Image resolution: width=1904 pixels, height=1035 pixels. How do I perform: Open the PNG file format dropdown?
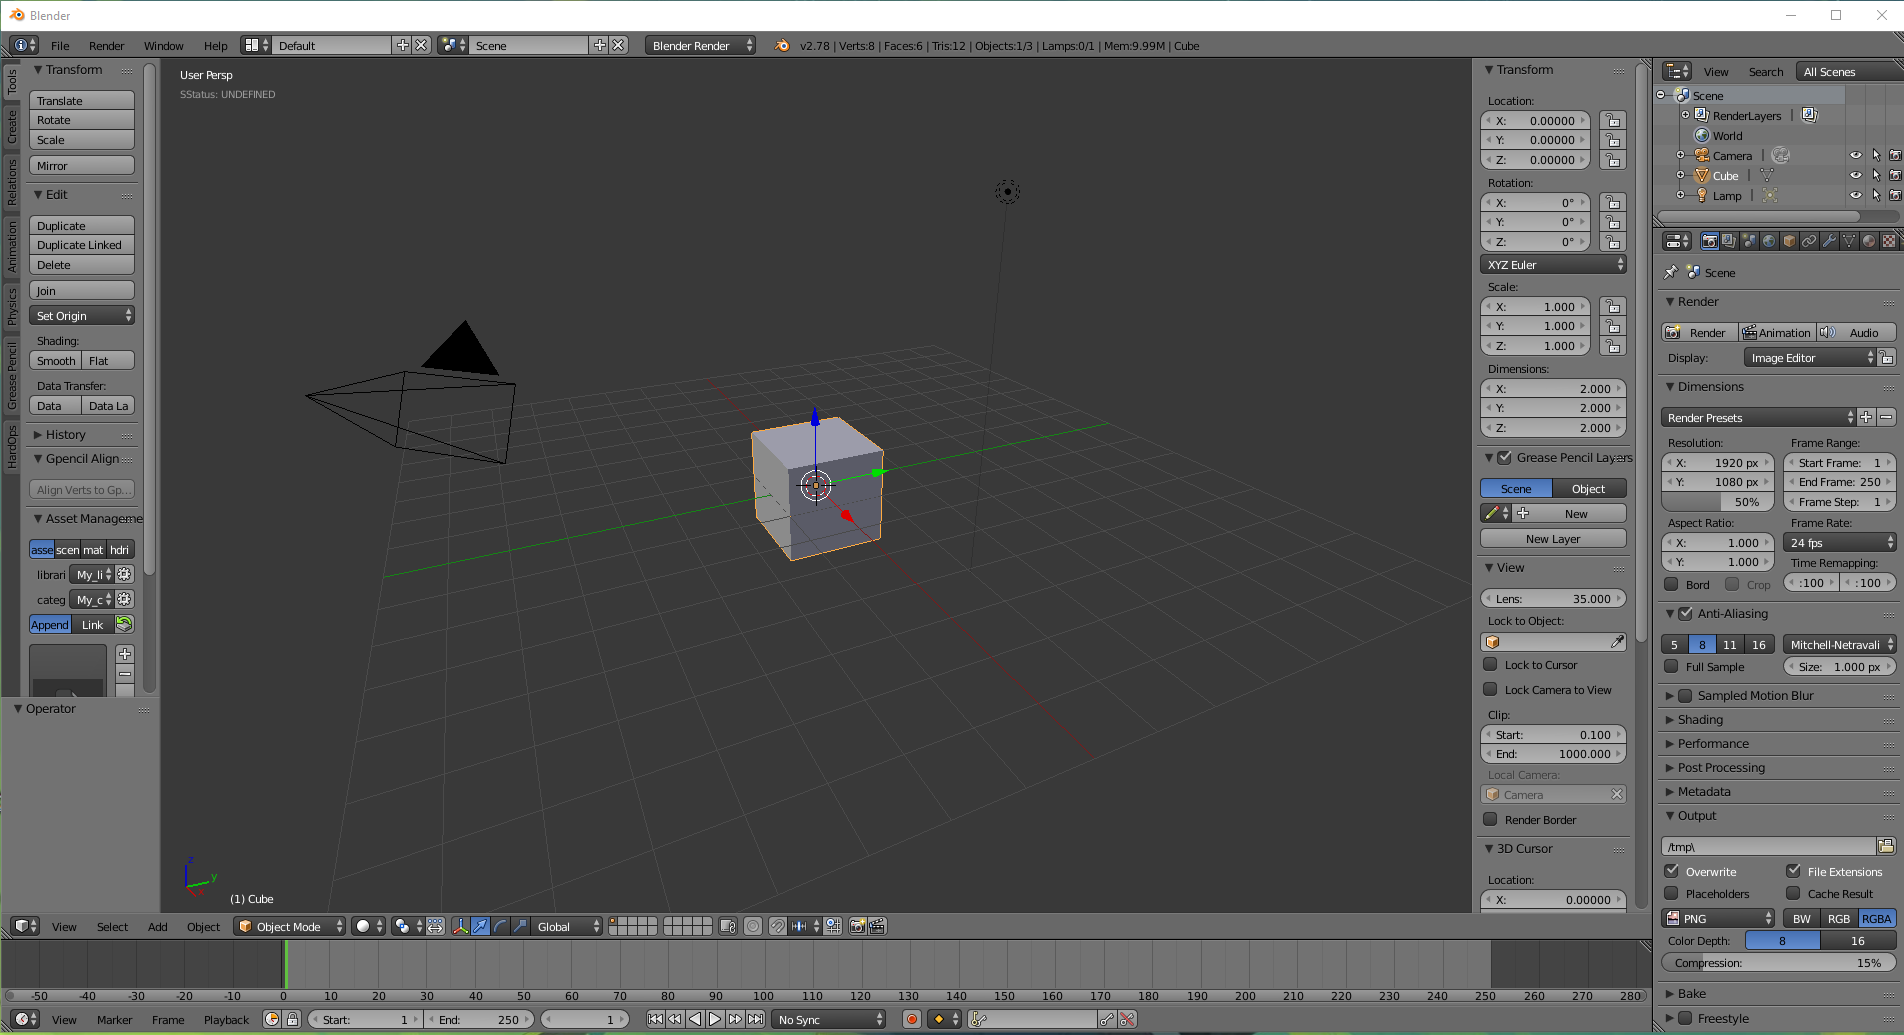tap(1718, 918)
